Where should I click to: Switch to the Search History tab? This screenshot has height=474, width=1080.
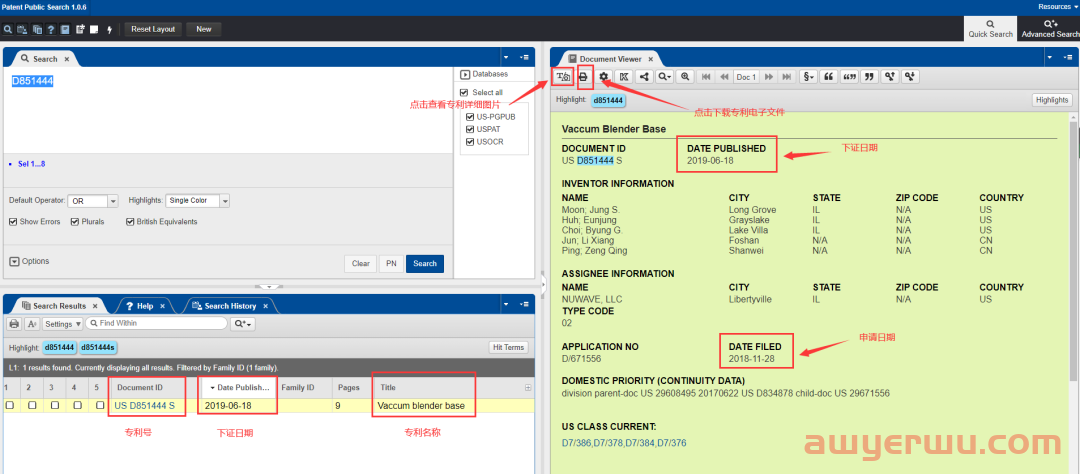229,306
